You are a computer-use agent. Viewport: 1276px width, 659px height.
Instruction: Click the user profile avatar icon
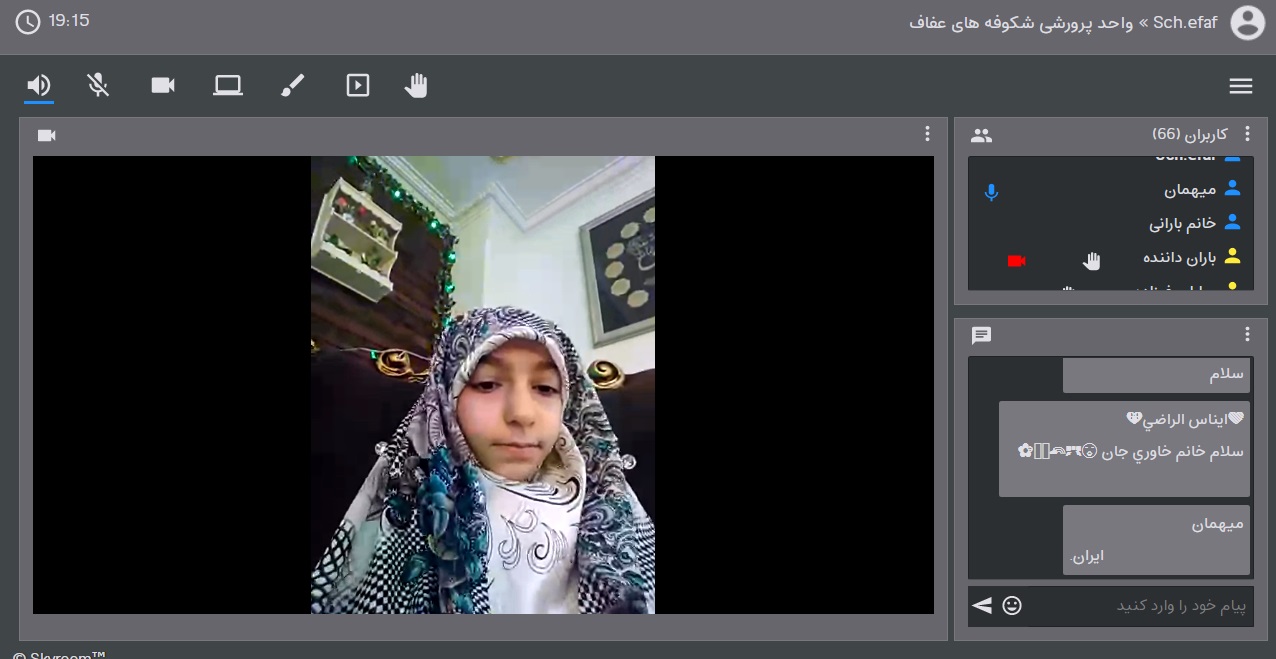1247,22
